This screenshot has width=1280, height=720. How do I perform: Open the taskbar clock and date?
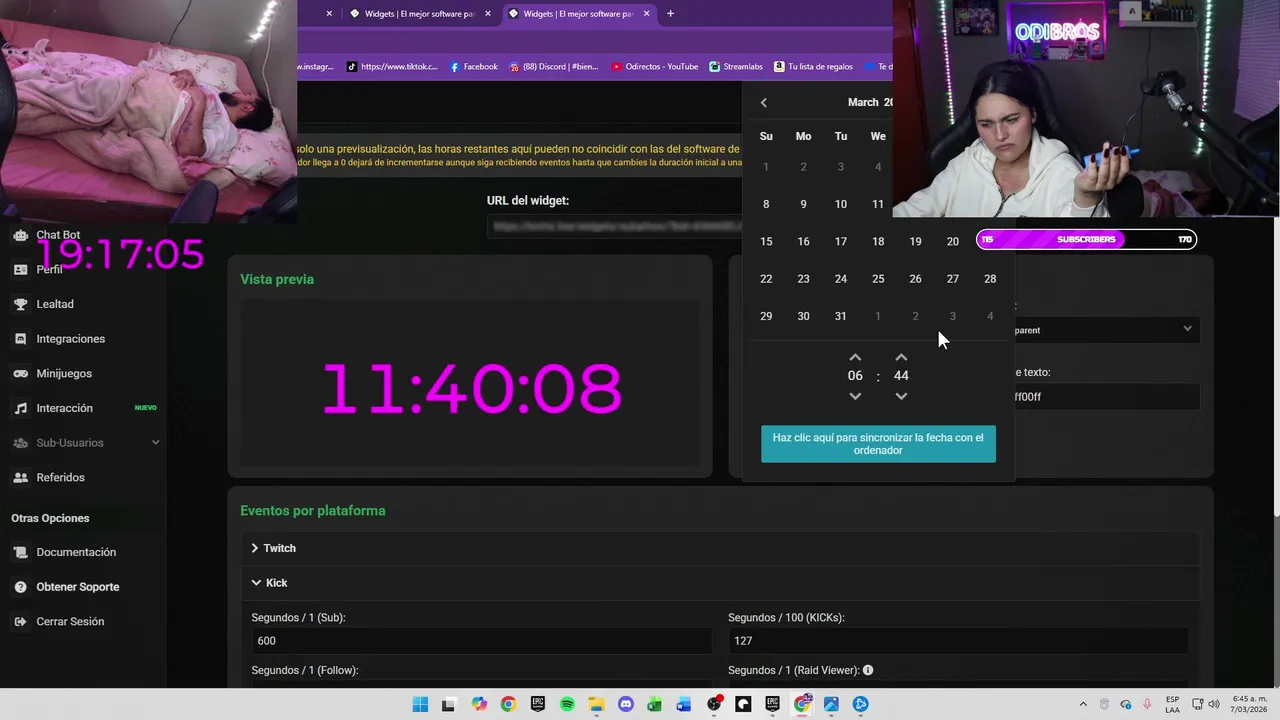(1248, 704)
